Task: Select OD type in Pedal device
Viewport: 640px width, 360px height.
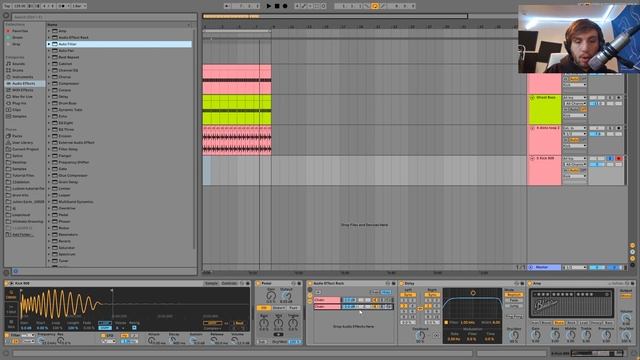Action: tap(264, 308)
